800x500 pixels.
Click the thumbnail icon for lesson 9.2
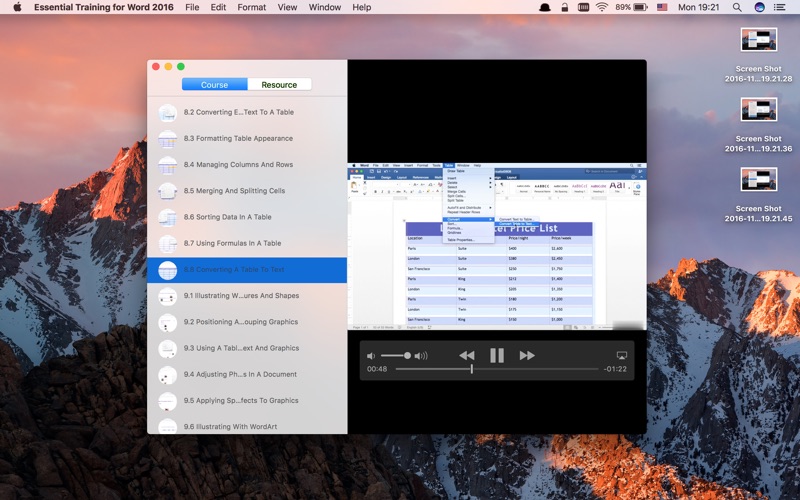tap(167, 322)
